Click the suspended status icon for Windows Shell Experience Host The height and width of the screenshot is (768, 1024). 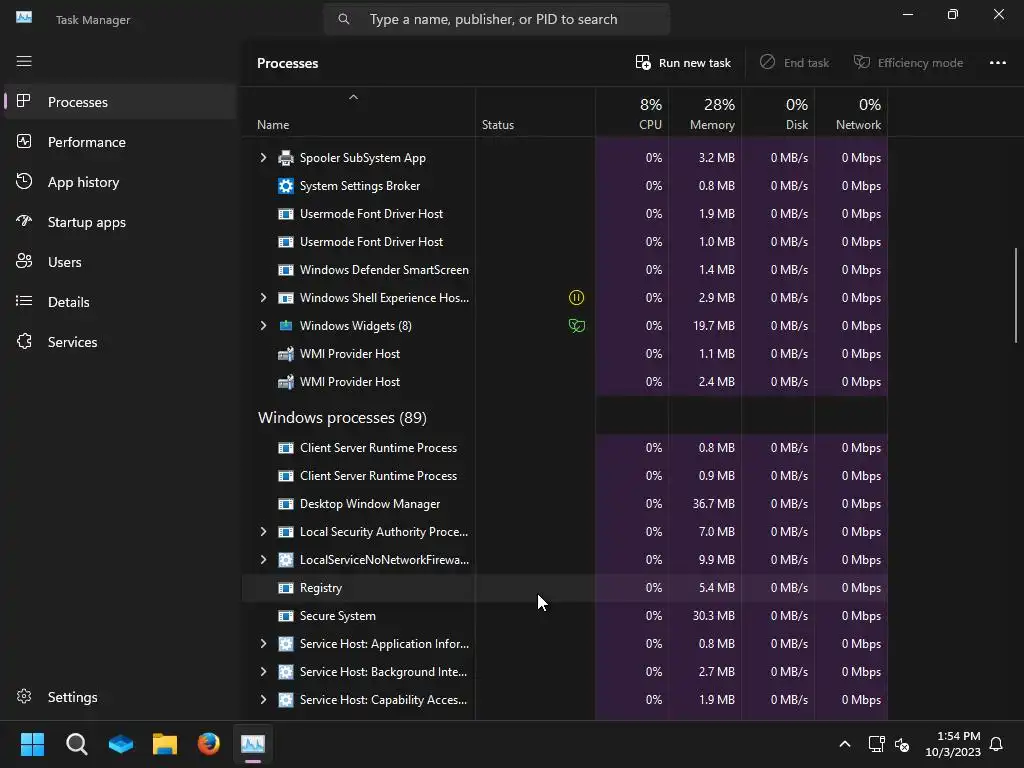[x=576, y=298]
